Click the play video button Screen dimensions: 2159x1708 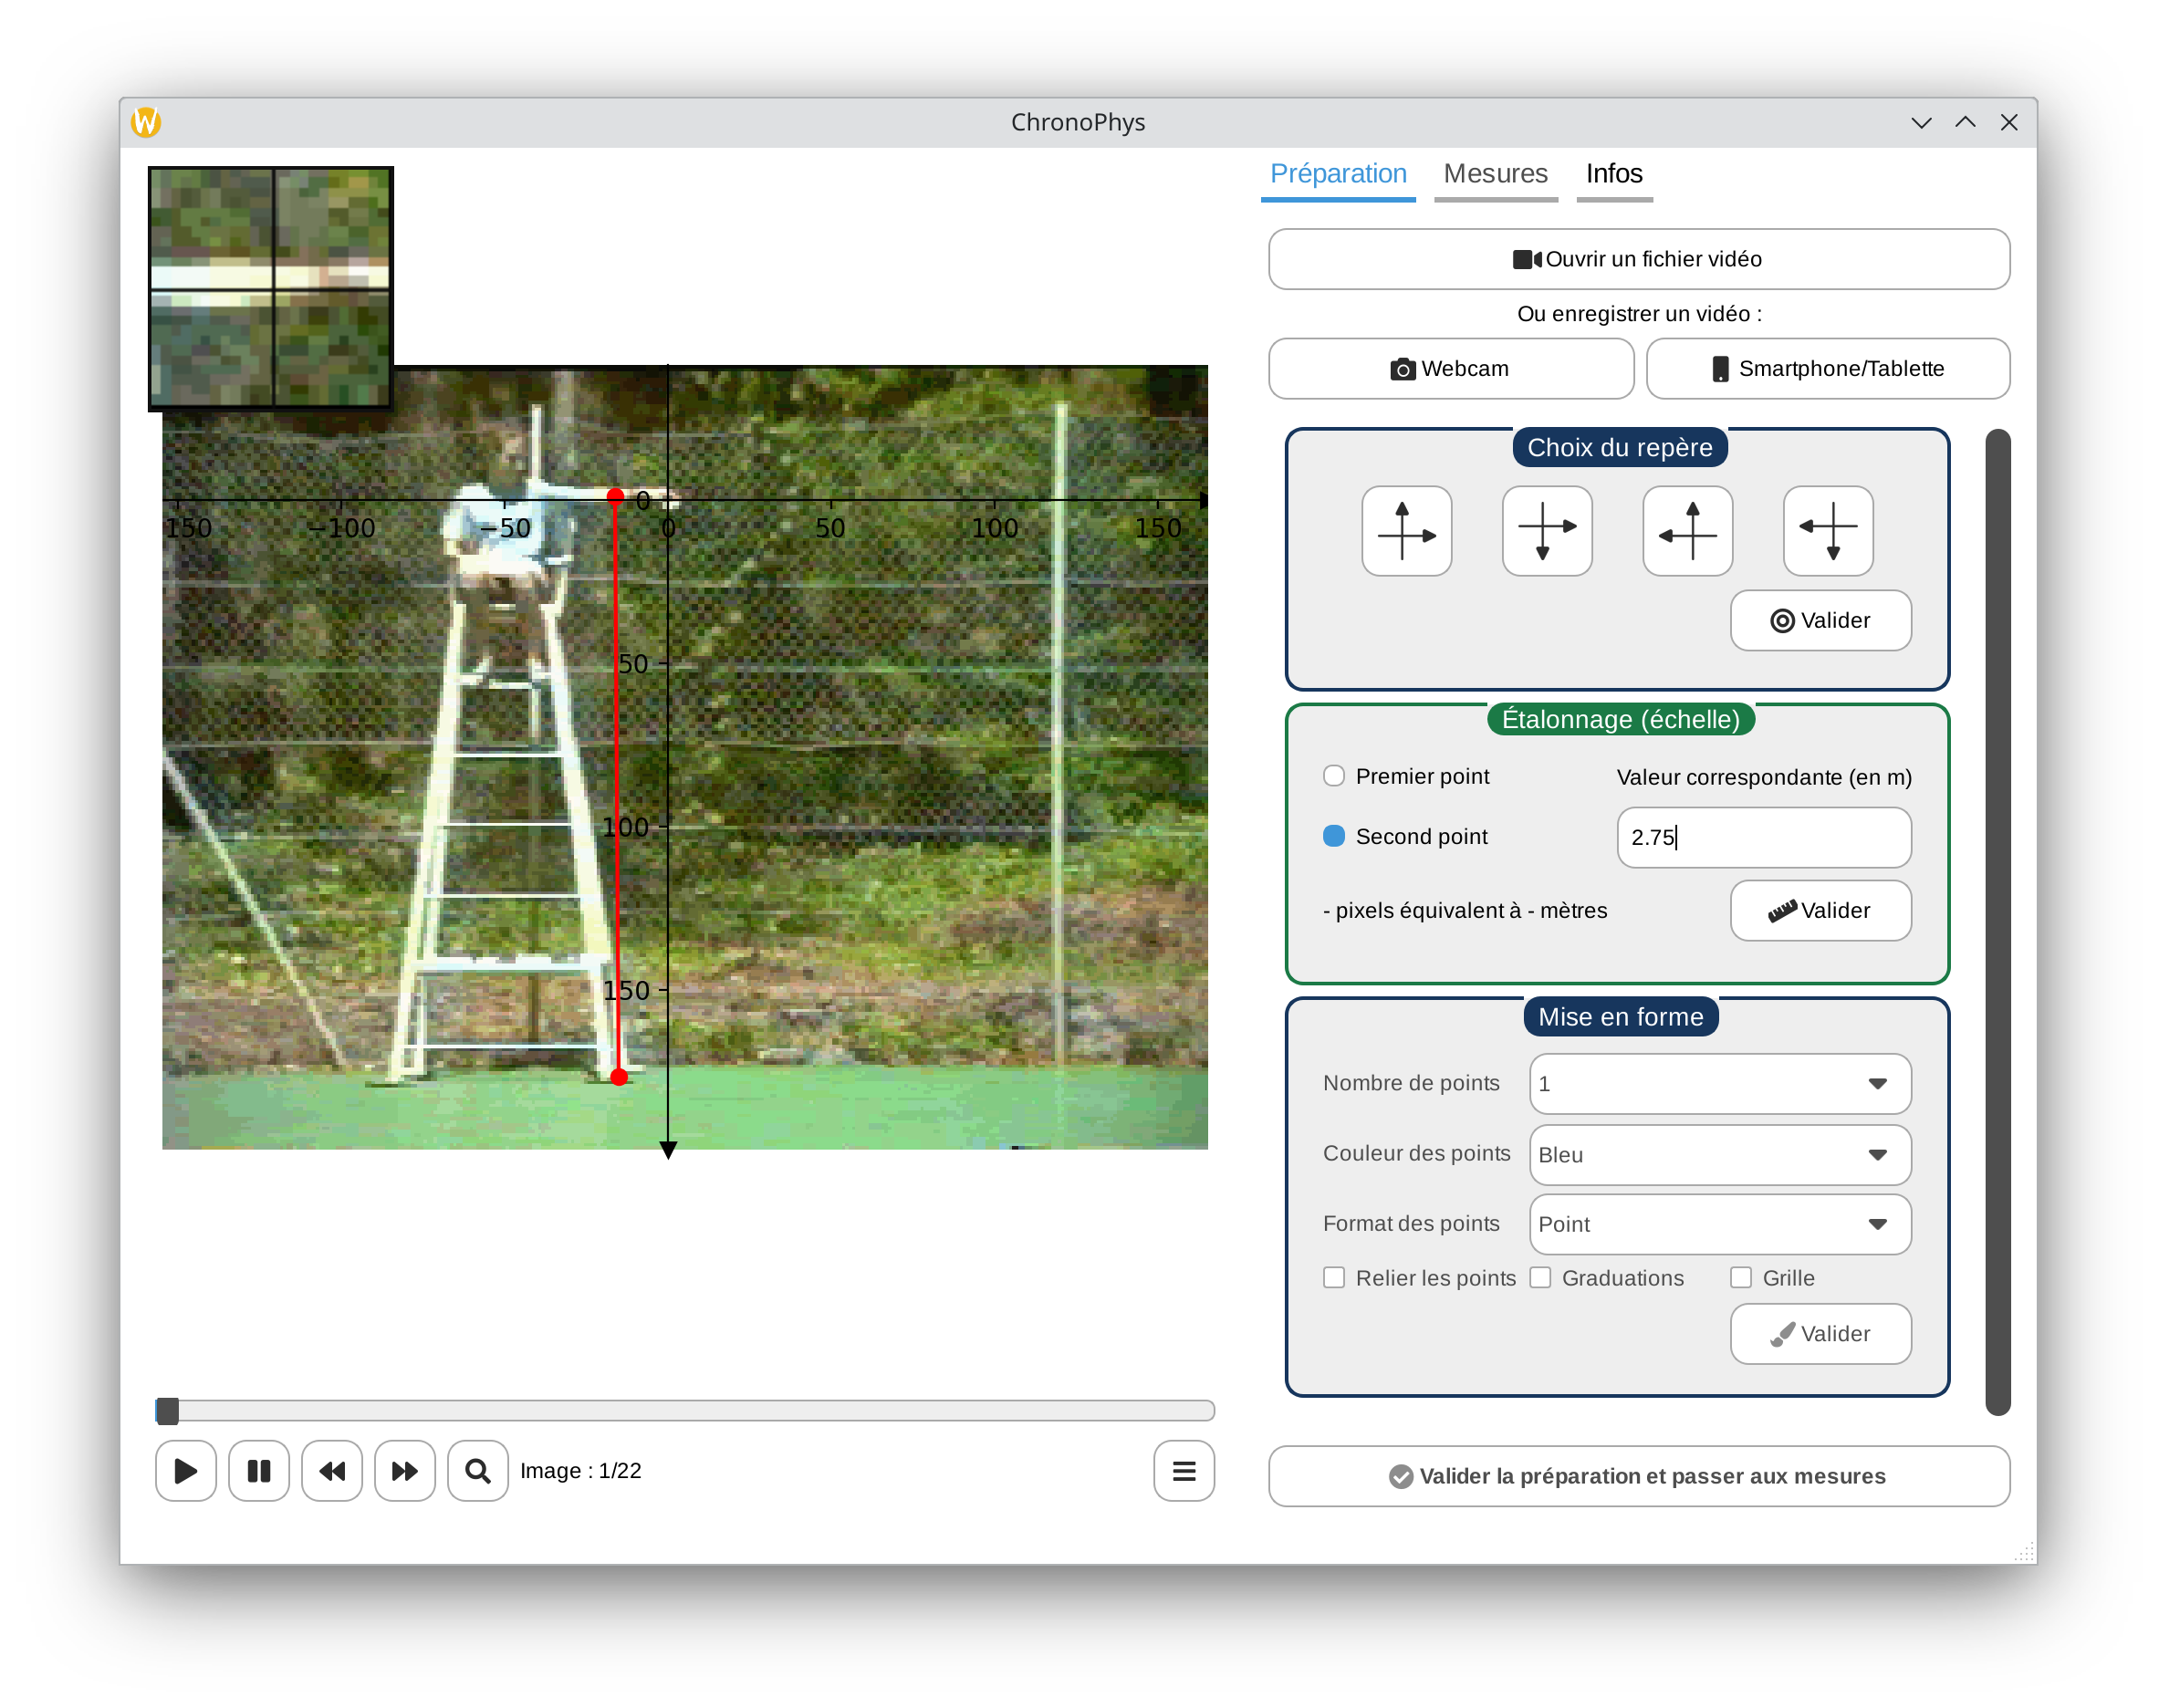pyautogui.click(x=186, y=1471)
